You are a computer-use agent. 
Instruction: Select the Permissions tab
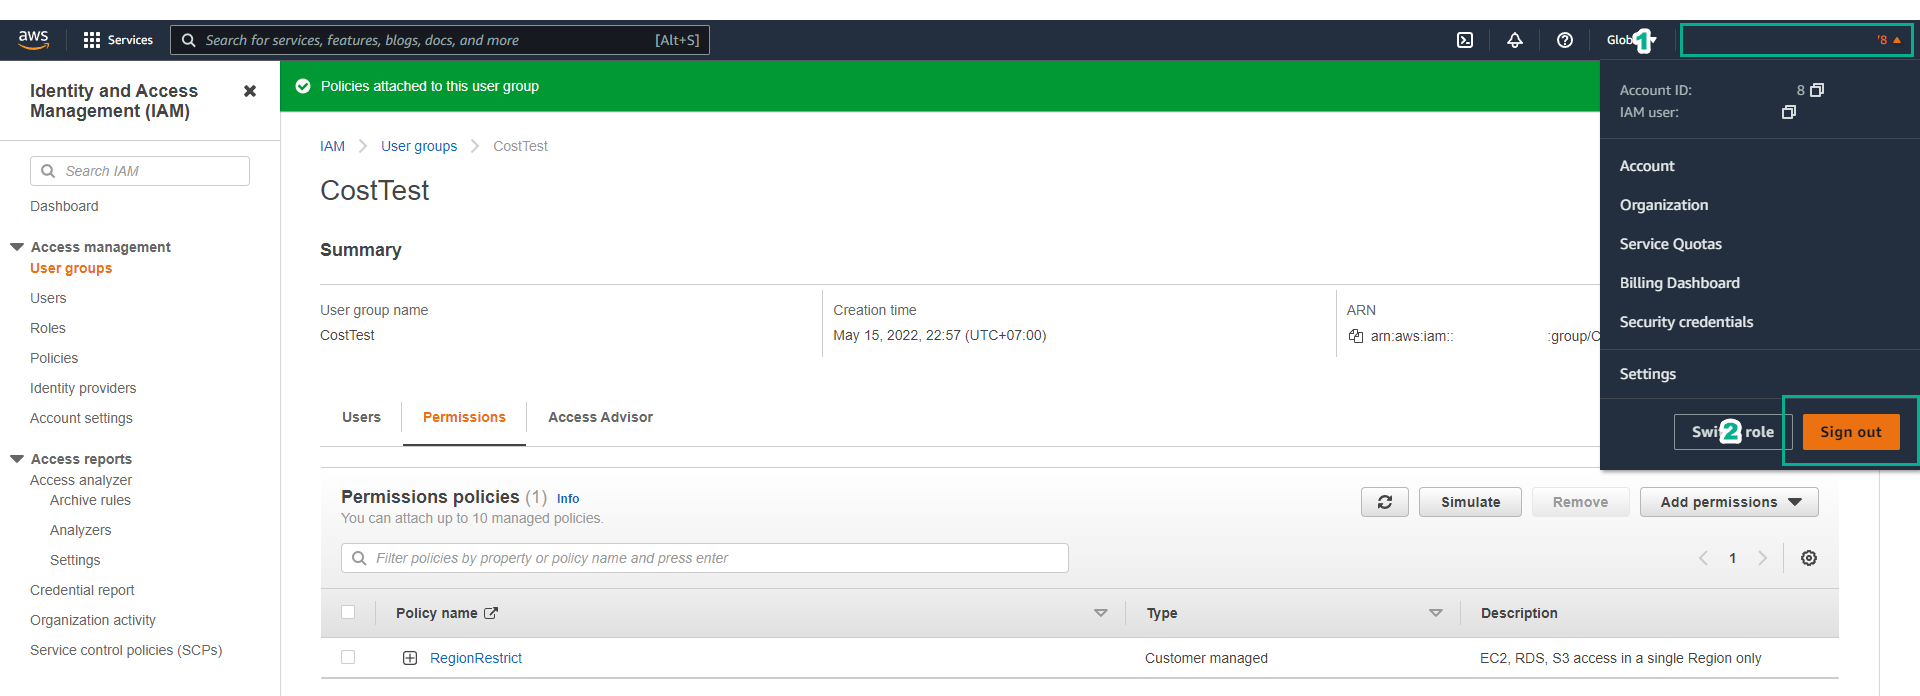coord(464,417)
